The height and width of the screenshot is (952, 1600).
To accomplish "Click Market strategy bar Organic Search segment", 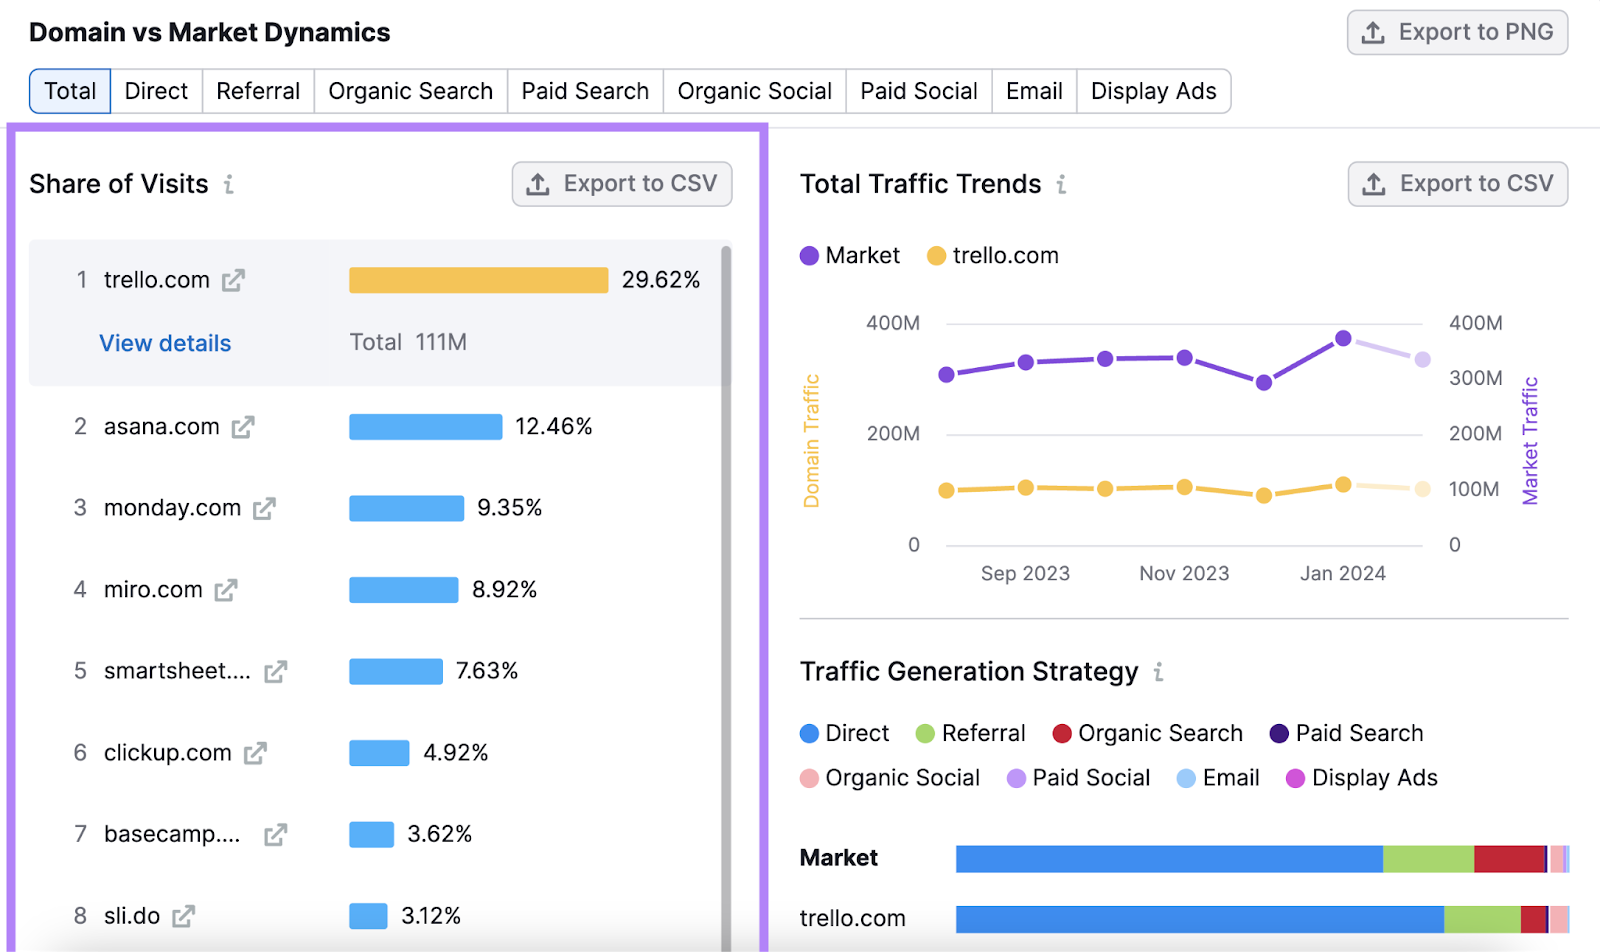I will coord(1510,859).
